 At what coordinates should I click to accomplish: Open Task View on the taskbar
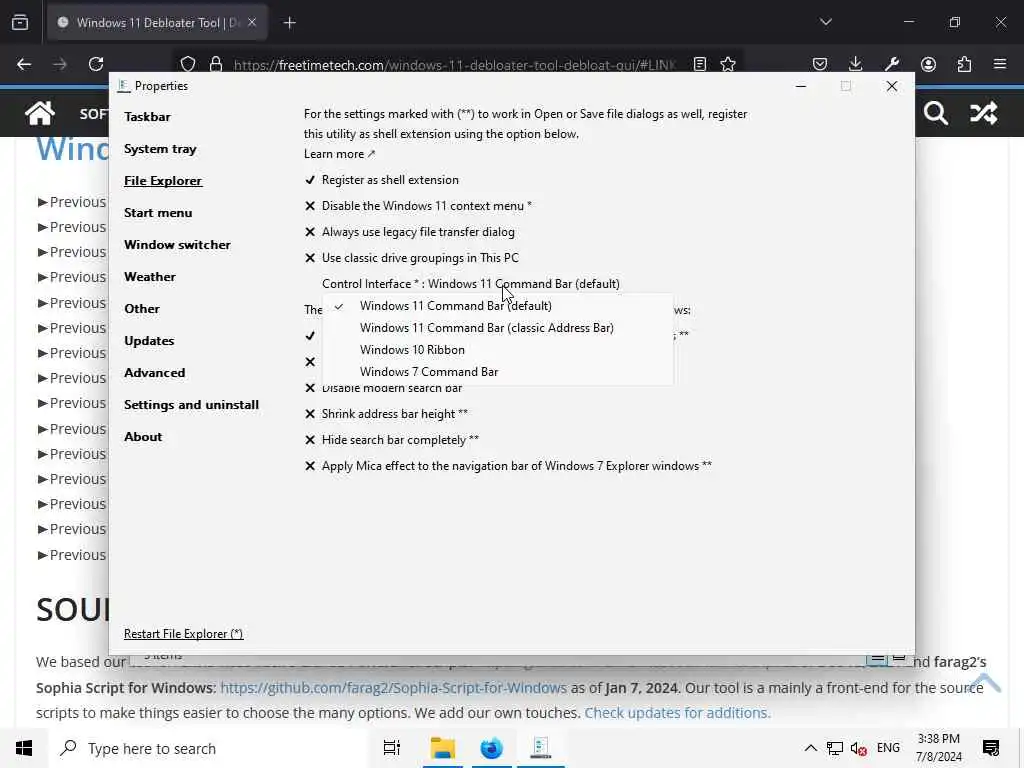[392, 748]
